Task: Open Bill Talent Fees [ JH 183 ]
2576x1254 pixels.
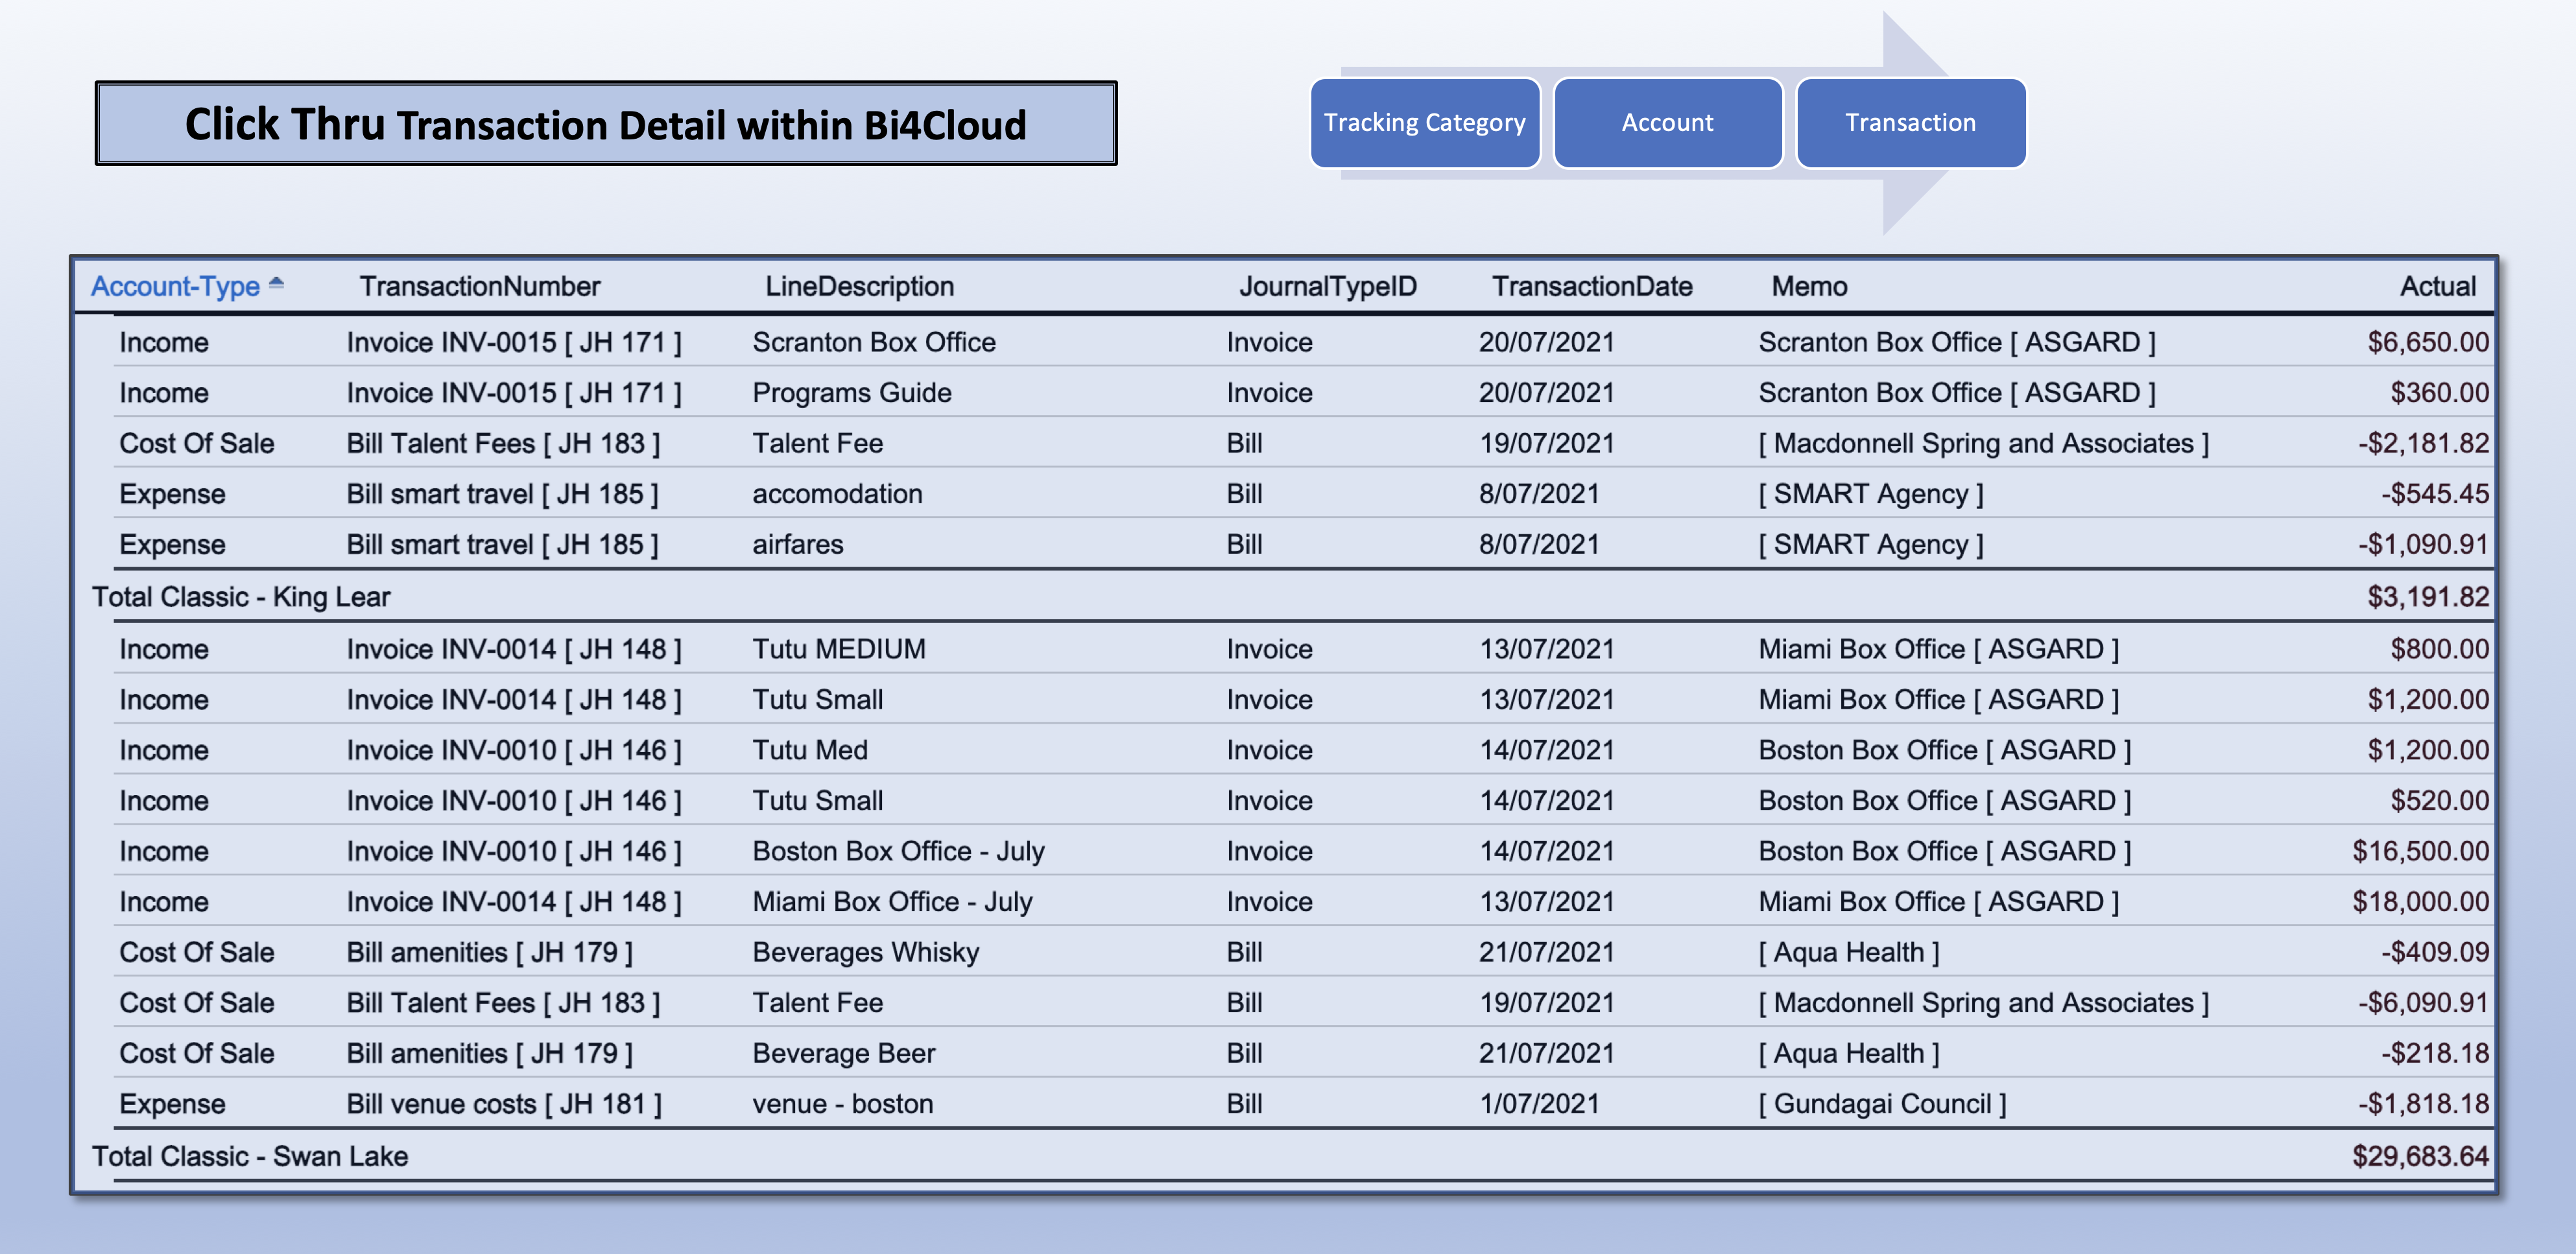Action: pos(501,443)
